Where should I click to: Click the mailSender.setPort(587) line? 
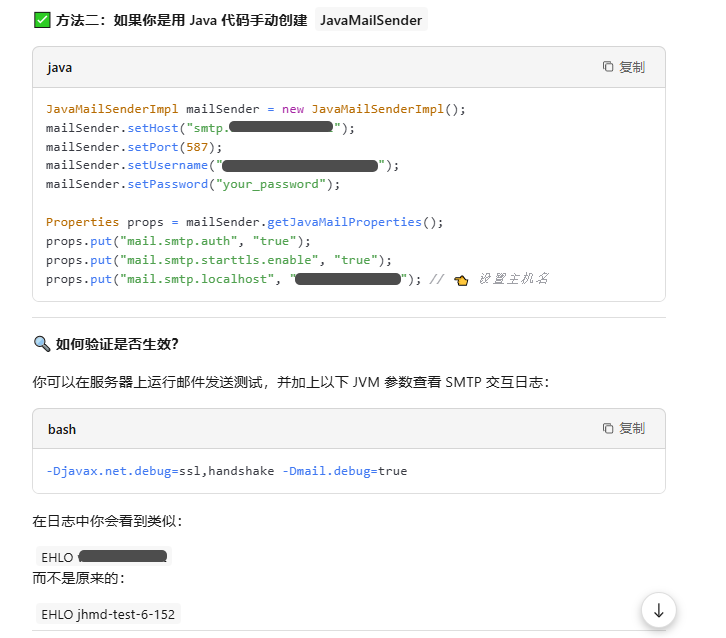134,147
